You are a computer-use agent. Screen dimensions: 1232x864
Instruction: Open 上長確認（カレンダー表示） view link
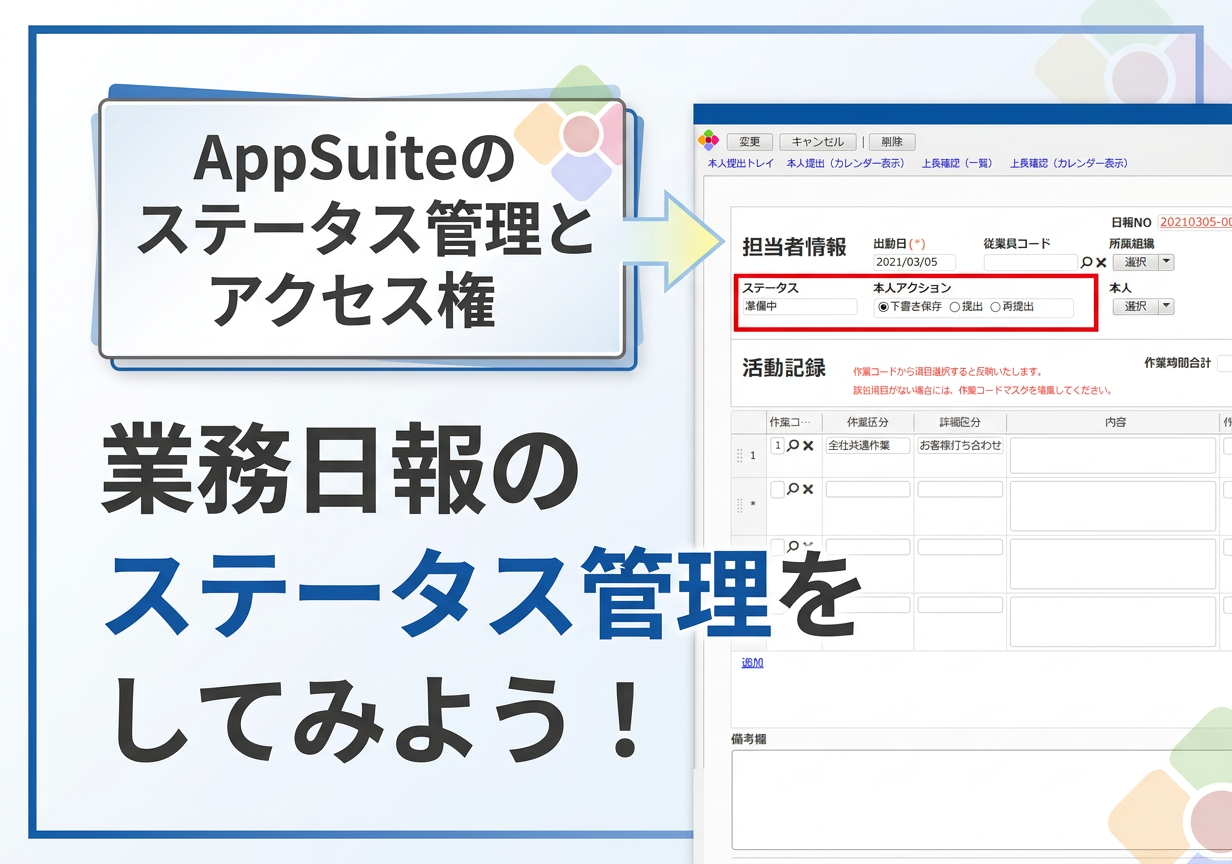1069,163
